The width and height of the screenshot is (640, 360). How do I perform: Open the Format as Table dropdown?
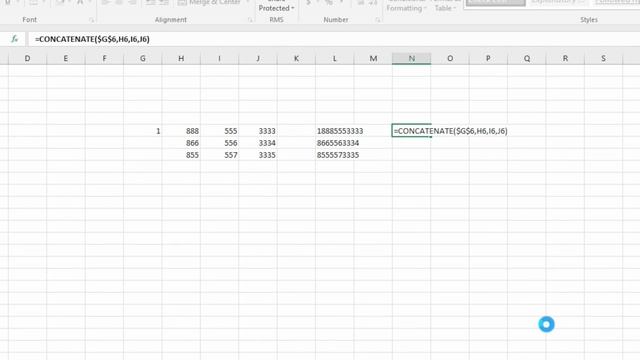[445, 6]
